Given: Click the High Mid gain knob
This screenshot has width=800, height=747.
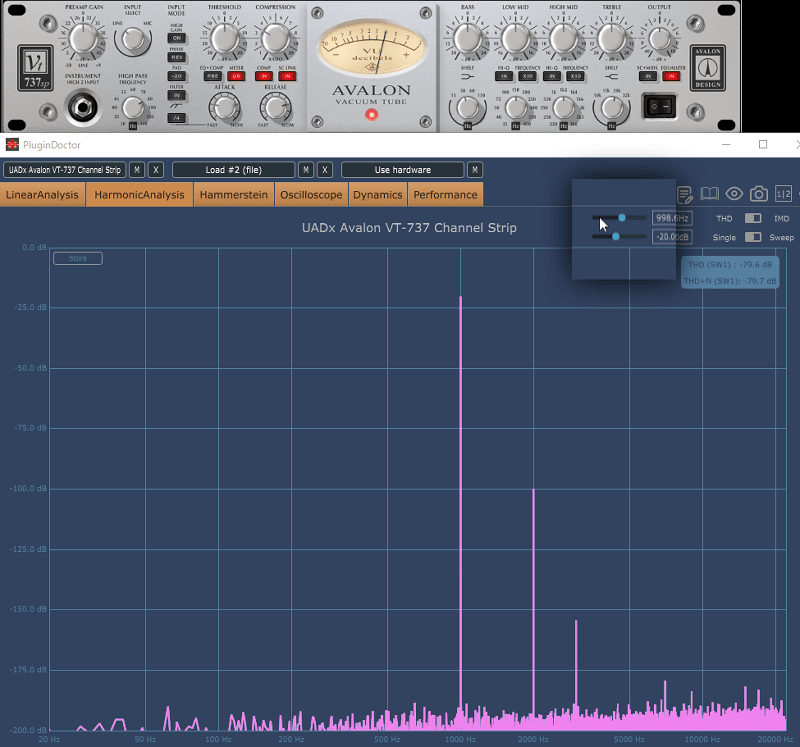Looking at the screenshot, I should tap(563, 38).
